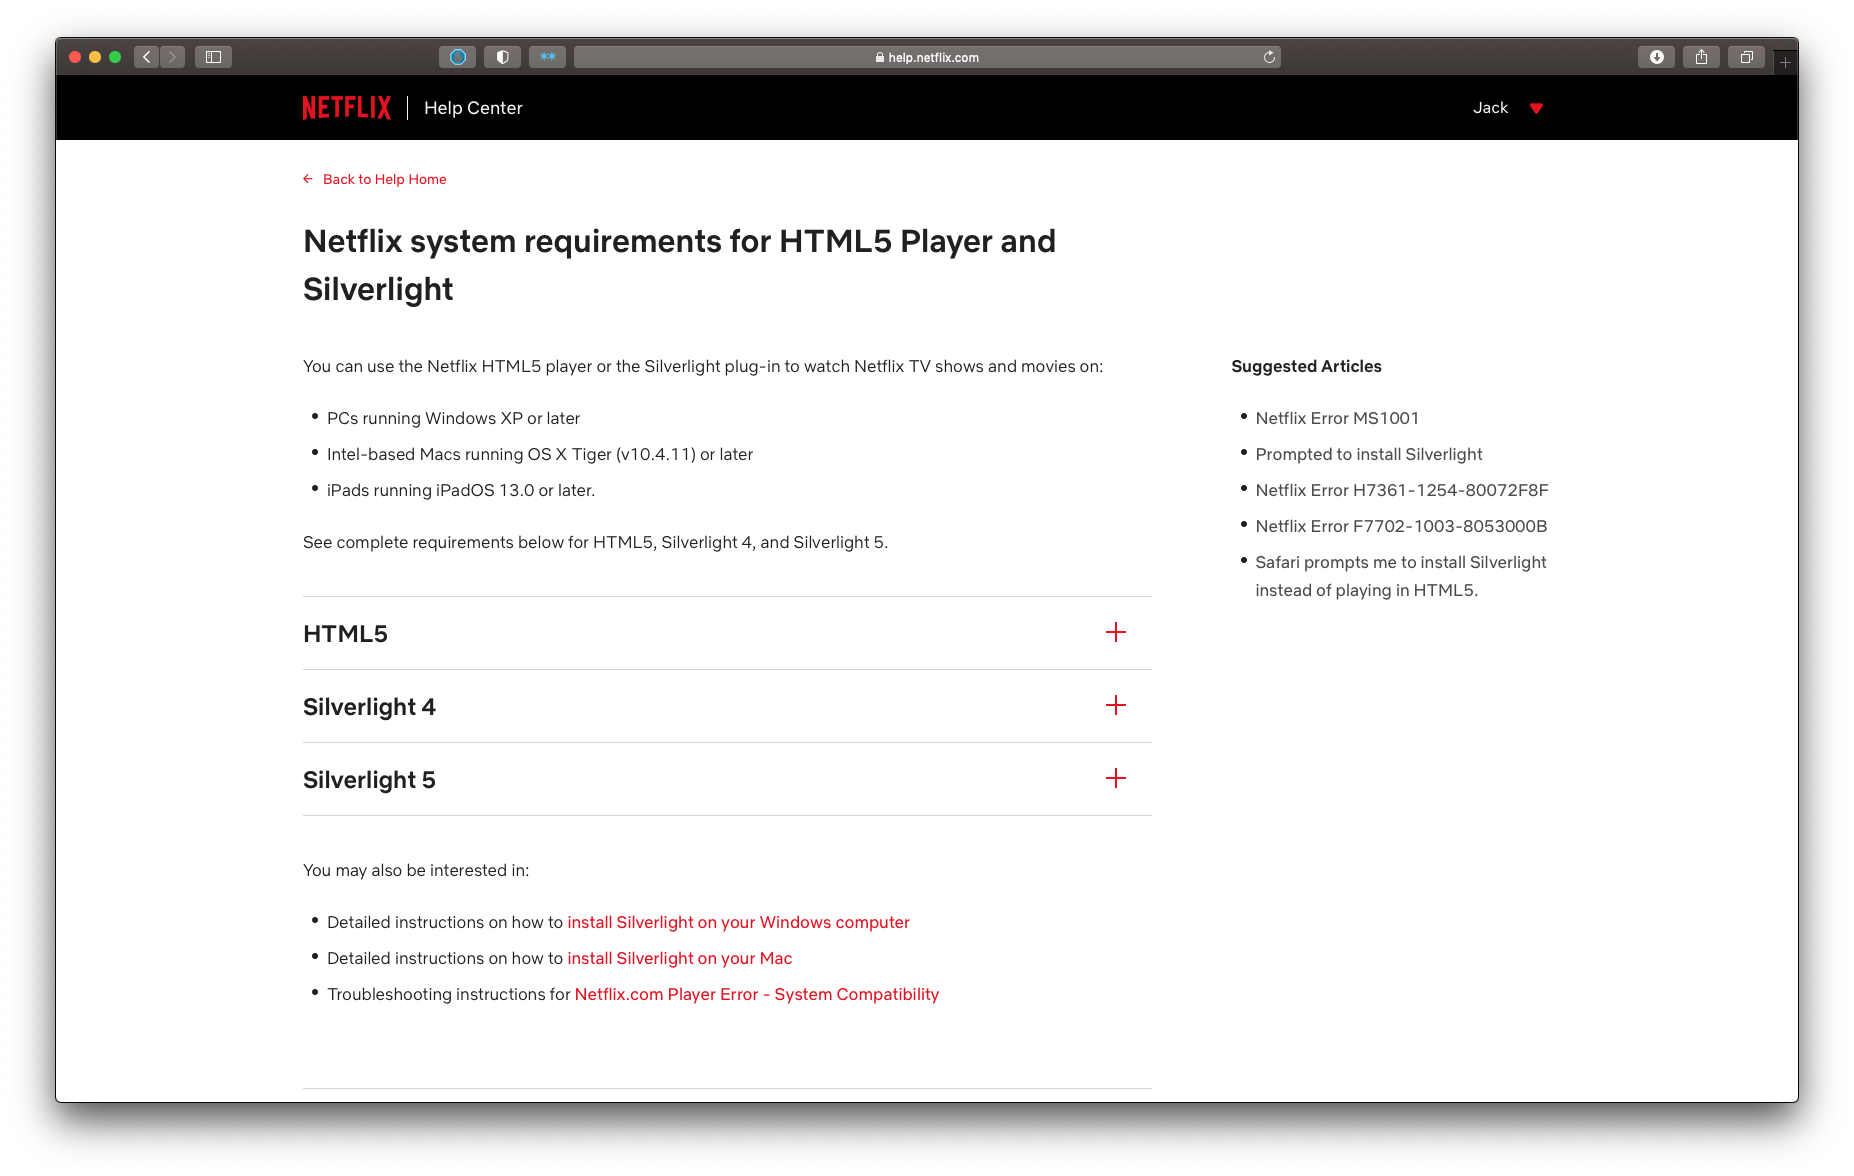The height and width of the screenshot is (1176, 1854).
Task: Click See complete requirements below sentence
Action: (595, 542)
